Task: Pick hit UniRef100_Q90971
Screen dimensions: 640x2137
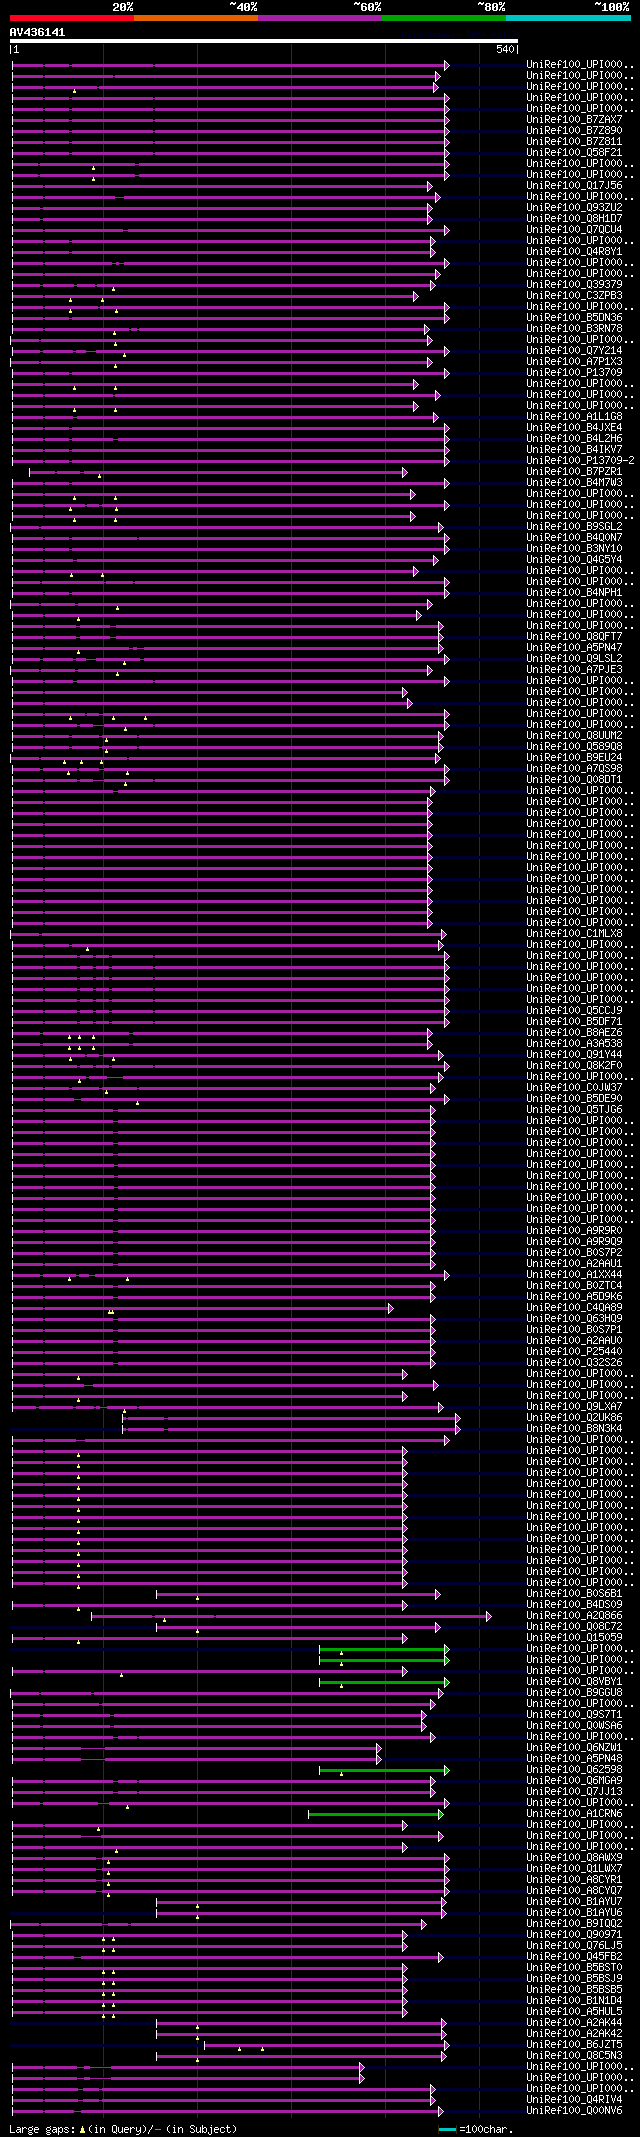Action: (574, 1935)
